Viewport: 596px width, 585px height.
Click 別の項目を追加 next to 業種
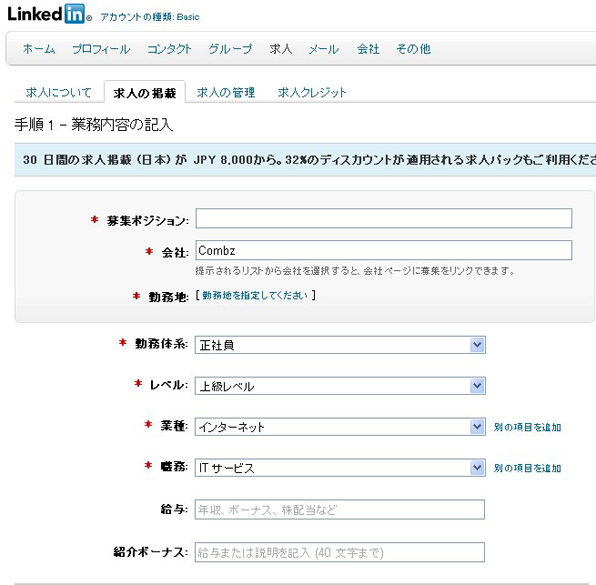pyautogui.click(x=527, y=427)
